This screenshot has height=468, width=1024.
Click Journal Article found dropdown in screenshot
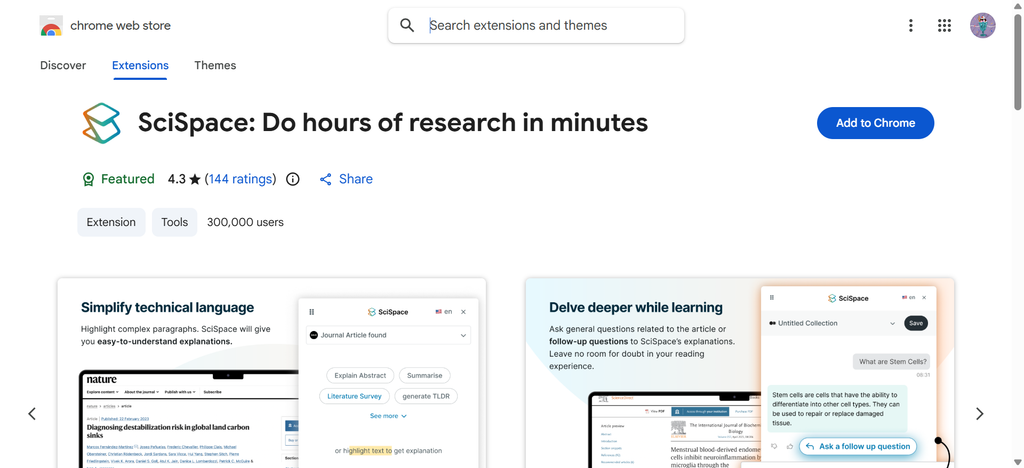pyautogui.click(x=388, y=335)
